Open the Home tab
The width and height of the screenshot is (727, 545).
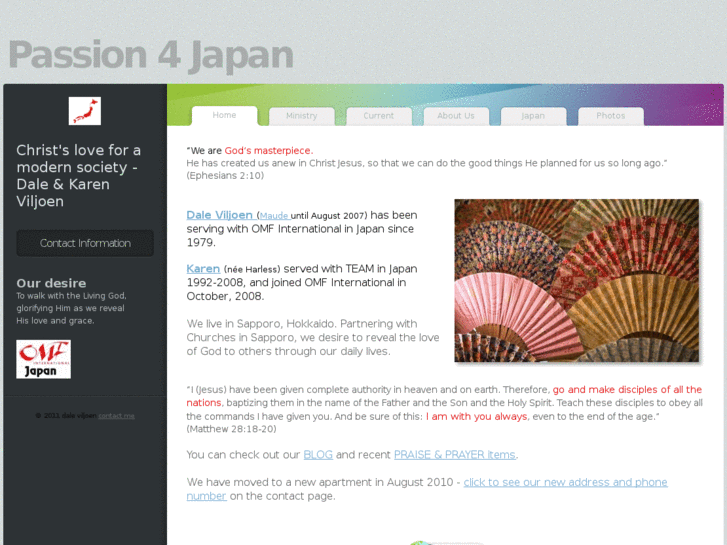pyautogui.click(x=224, y=115)
